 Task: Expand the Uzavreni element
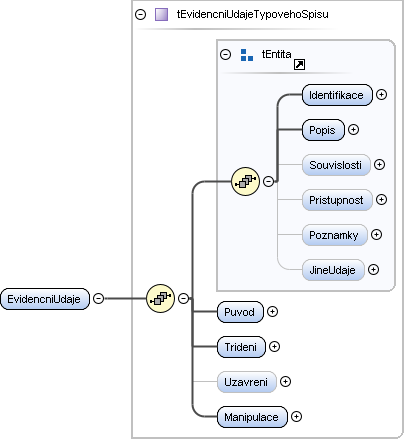click(285, 381)
